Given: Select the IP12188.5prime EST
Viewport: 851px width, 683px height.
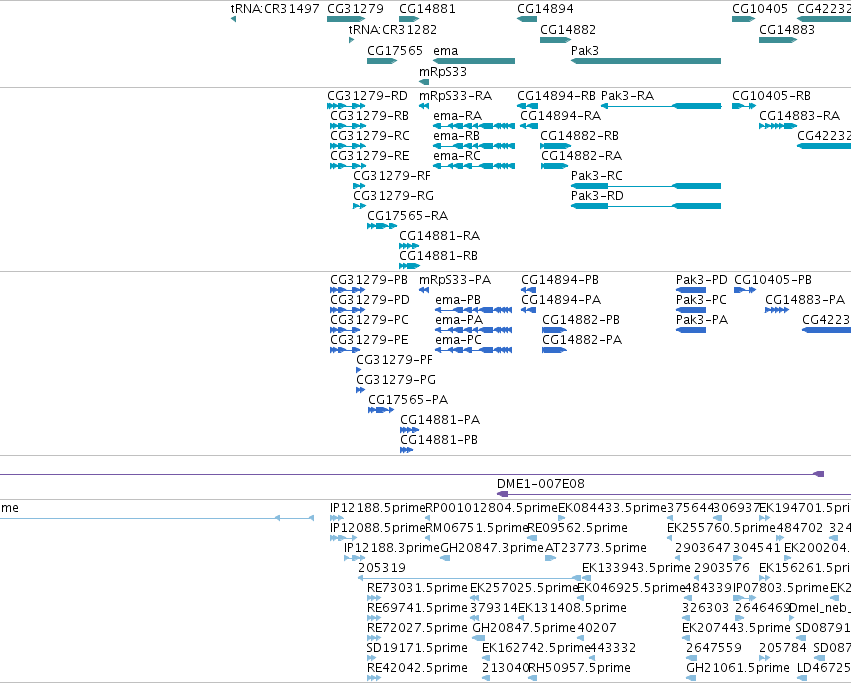Looking at the screenshot, I should (x=336, y=518).
